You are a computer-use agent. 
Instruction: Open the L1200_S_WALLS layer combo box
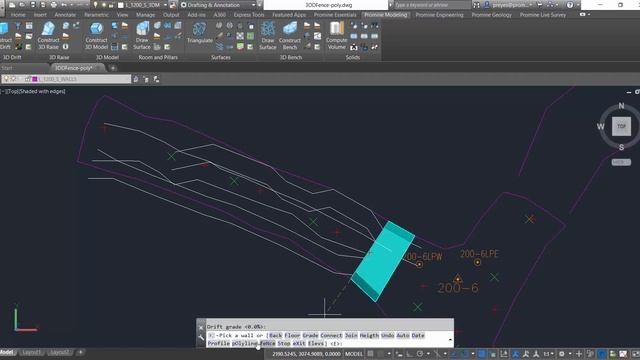point(66,79)
